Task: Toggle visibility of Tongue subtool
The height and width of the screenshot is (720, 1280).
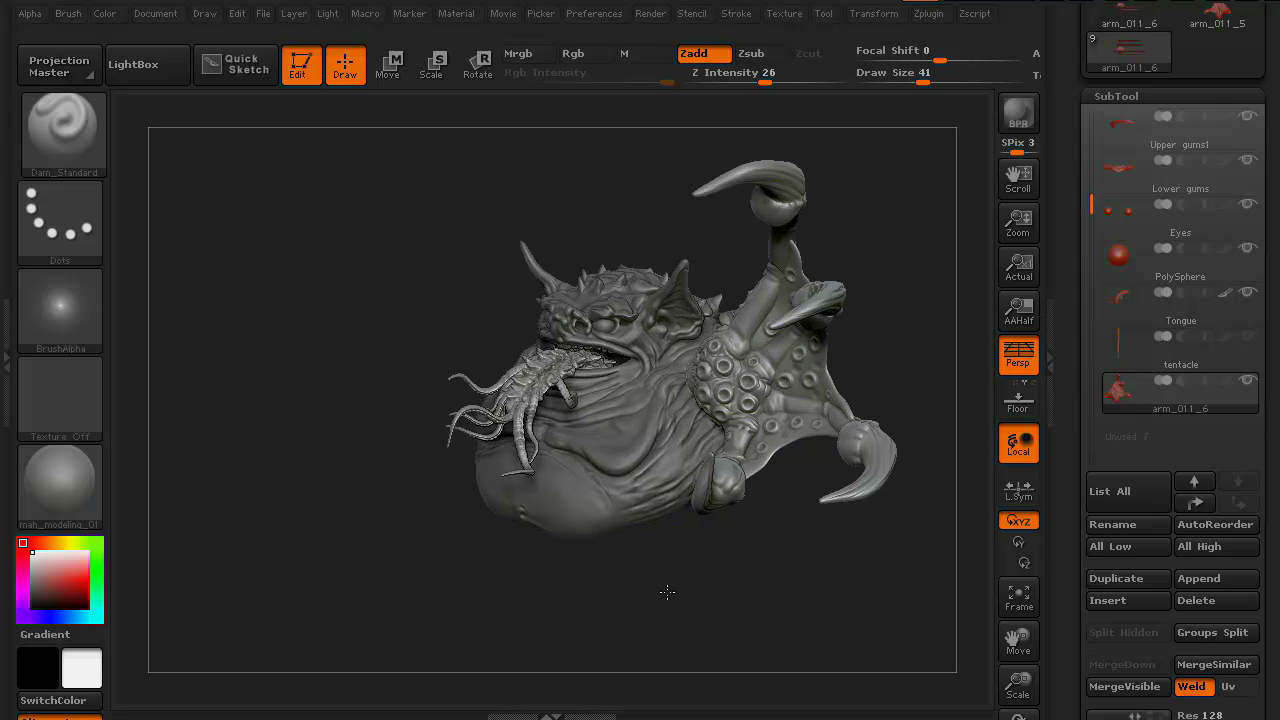Action: click(x=1247, y=292)
